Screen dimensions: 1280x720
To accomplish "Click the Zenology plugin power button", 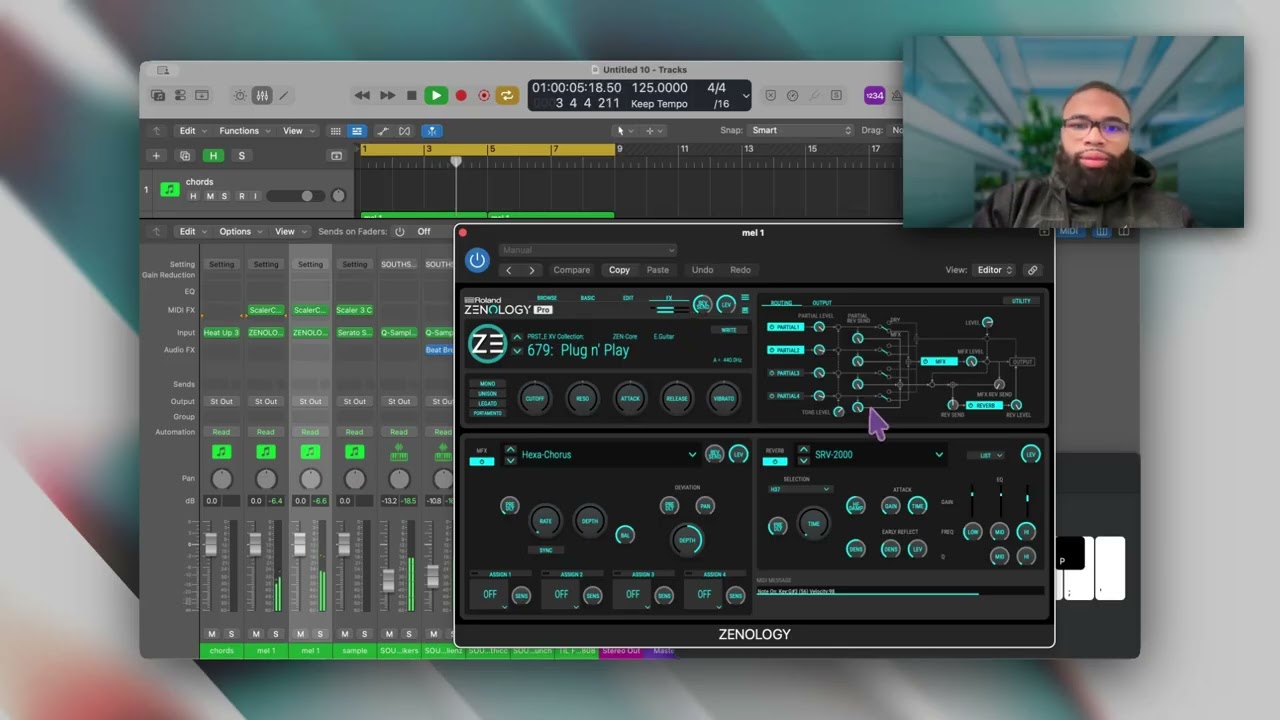I will point(477,260).
